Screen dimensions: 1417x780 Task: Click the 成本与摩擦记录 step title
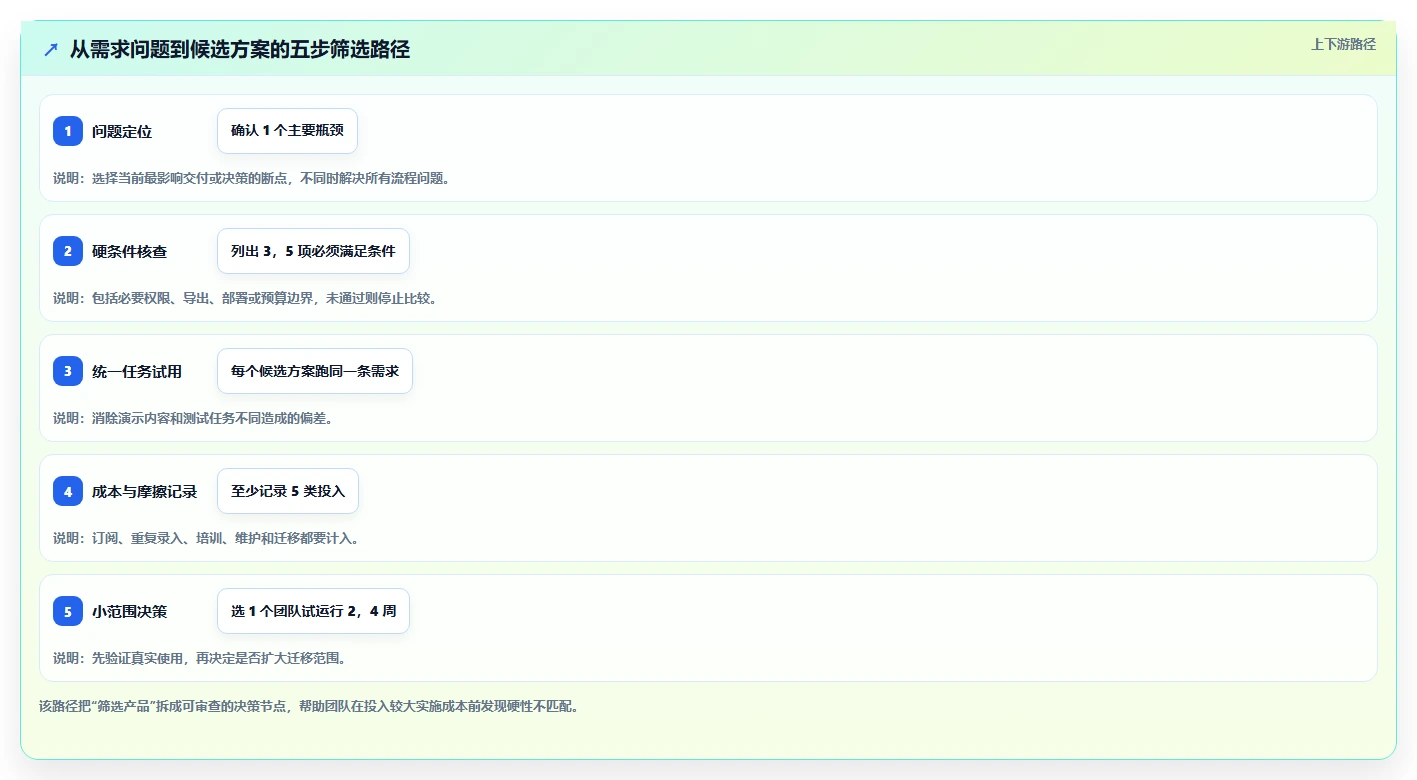point(145,491)
